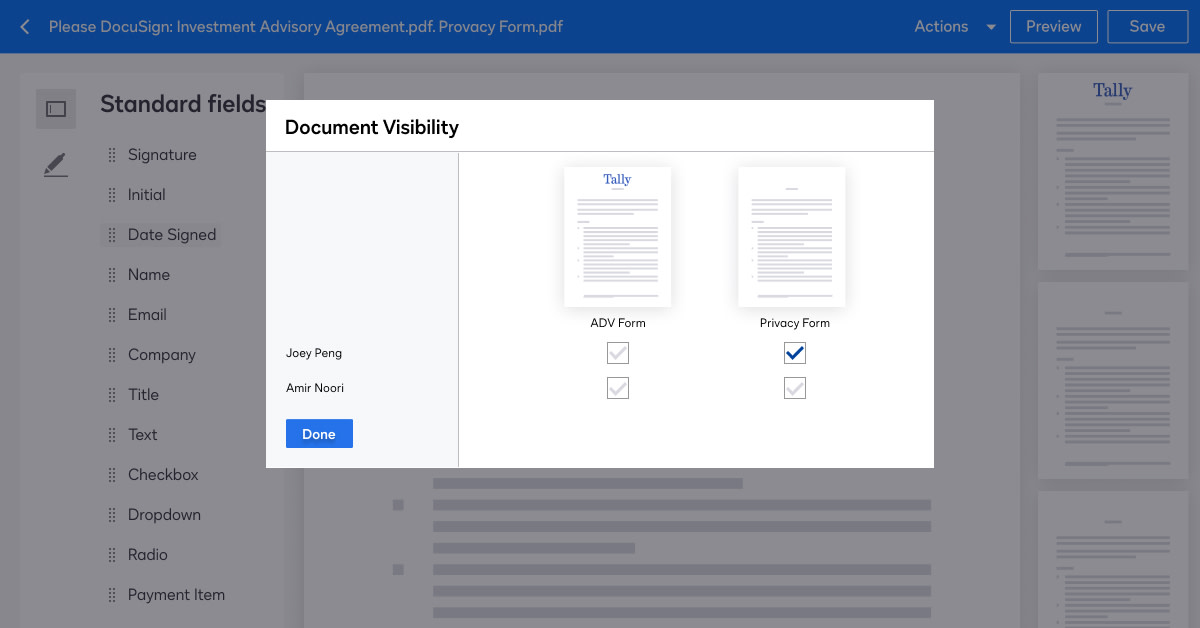The height and width of the screenshot is (628, 1200).
Task: Choose the Payment Item field
Action: coord(176,594)
